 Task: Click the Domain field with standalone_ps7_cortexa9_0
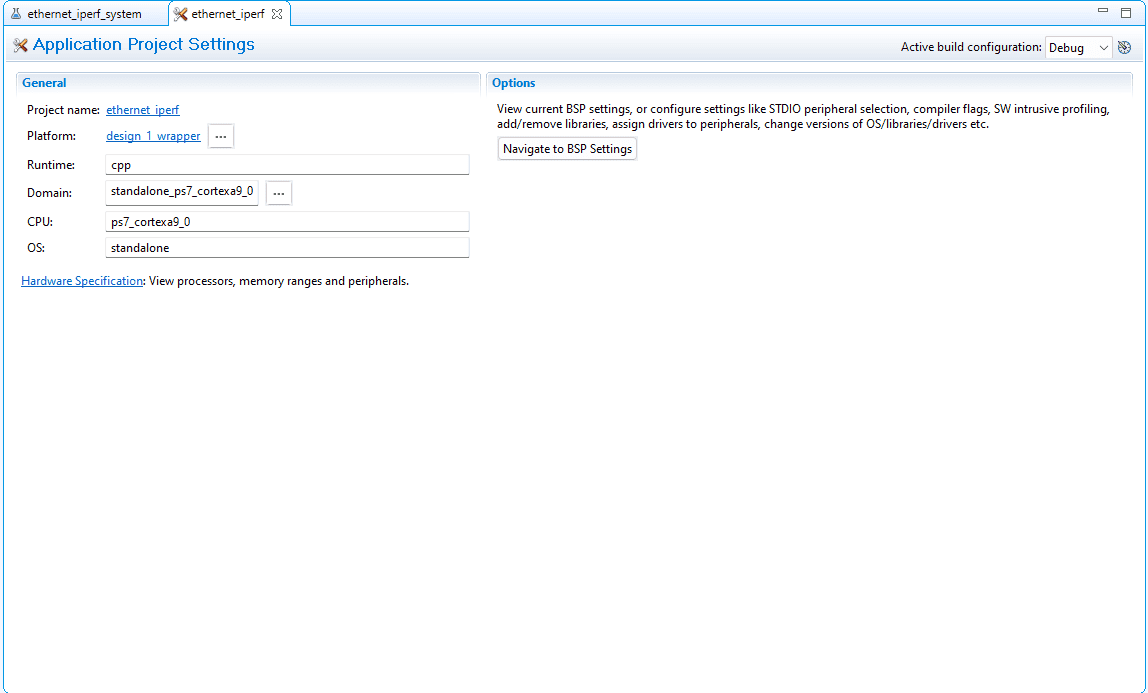pos(182,192)
